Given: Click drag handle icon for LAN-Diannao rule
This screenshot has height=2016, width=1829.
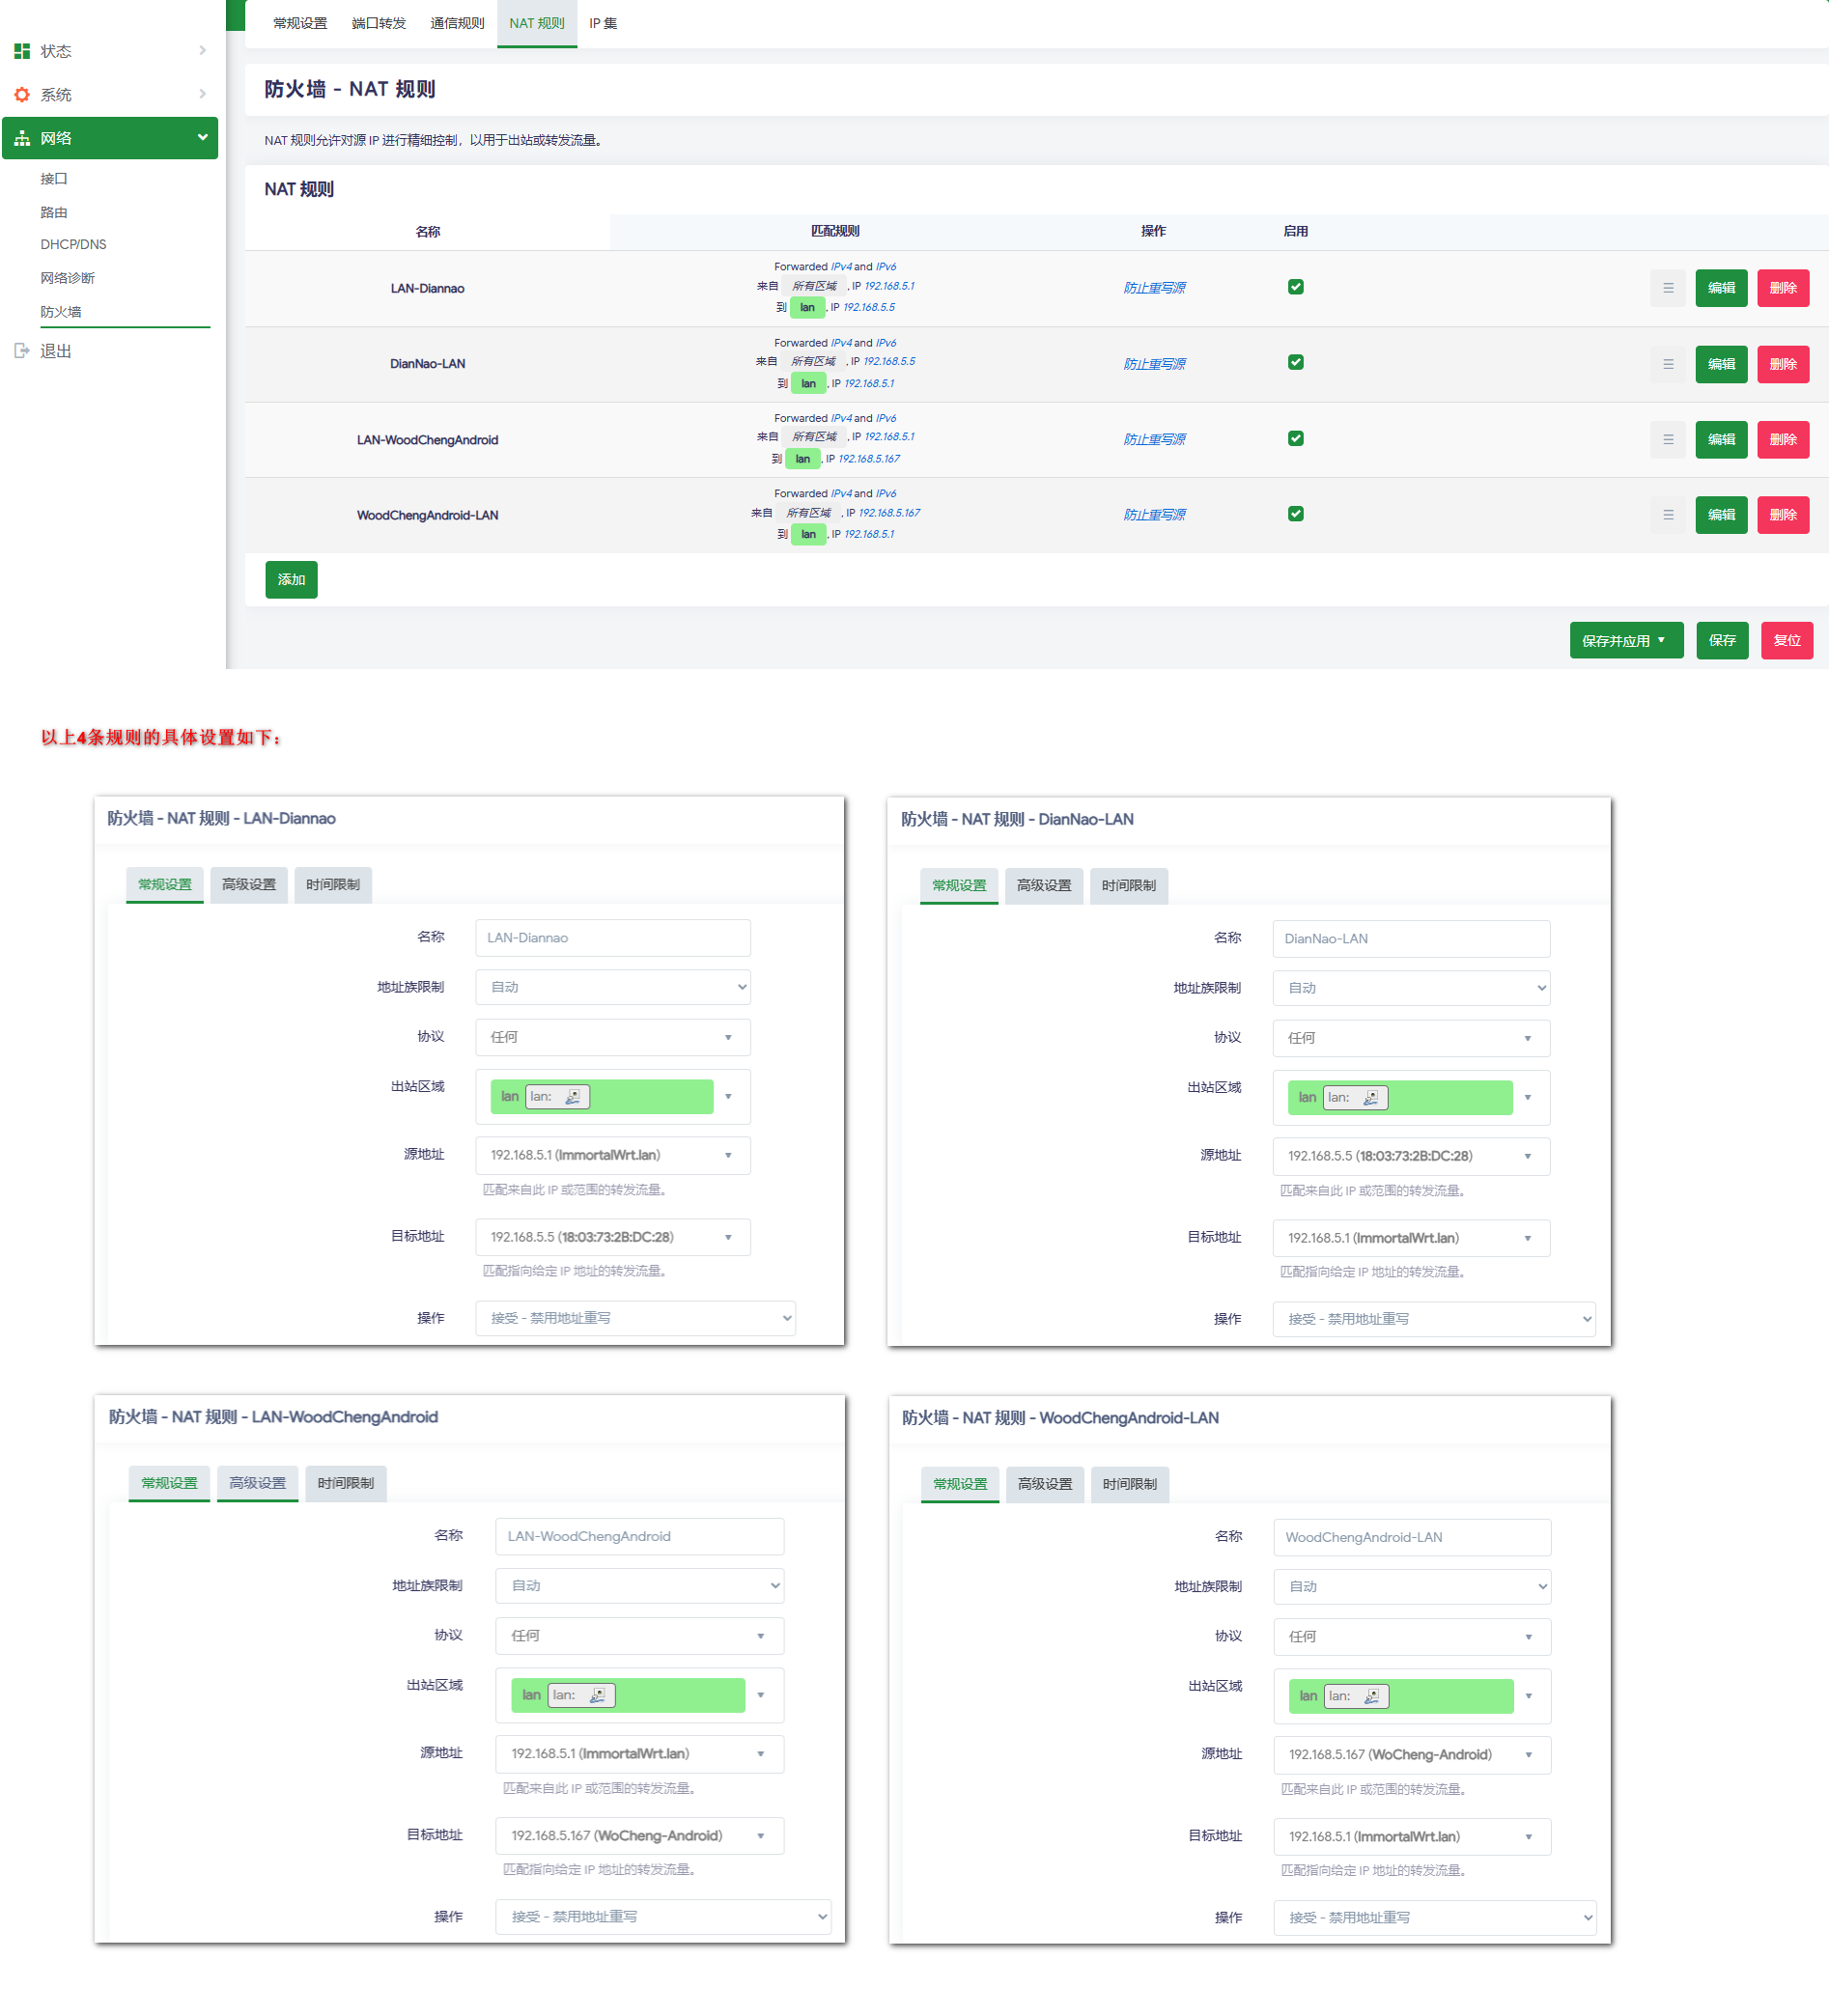Looking at the screenshot, I should pos(1667,288).
